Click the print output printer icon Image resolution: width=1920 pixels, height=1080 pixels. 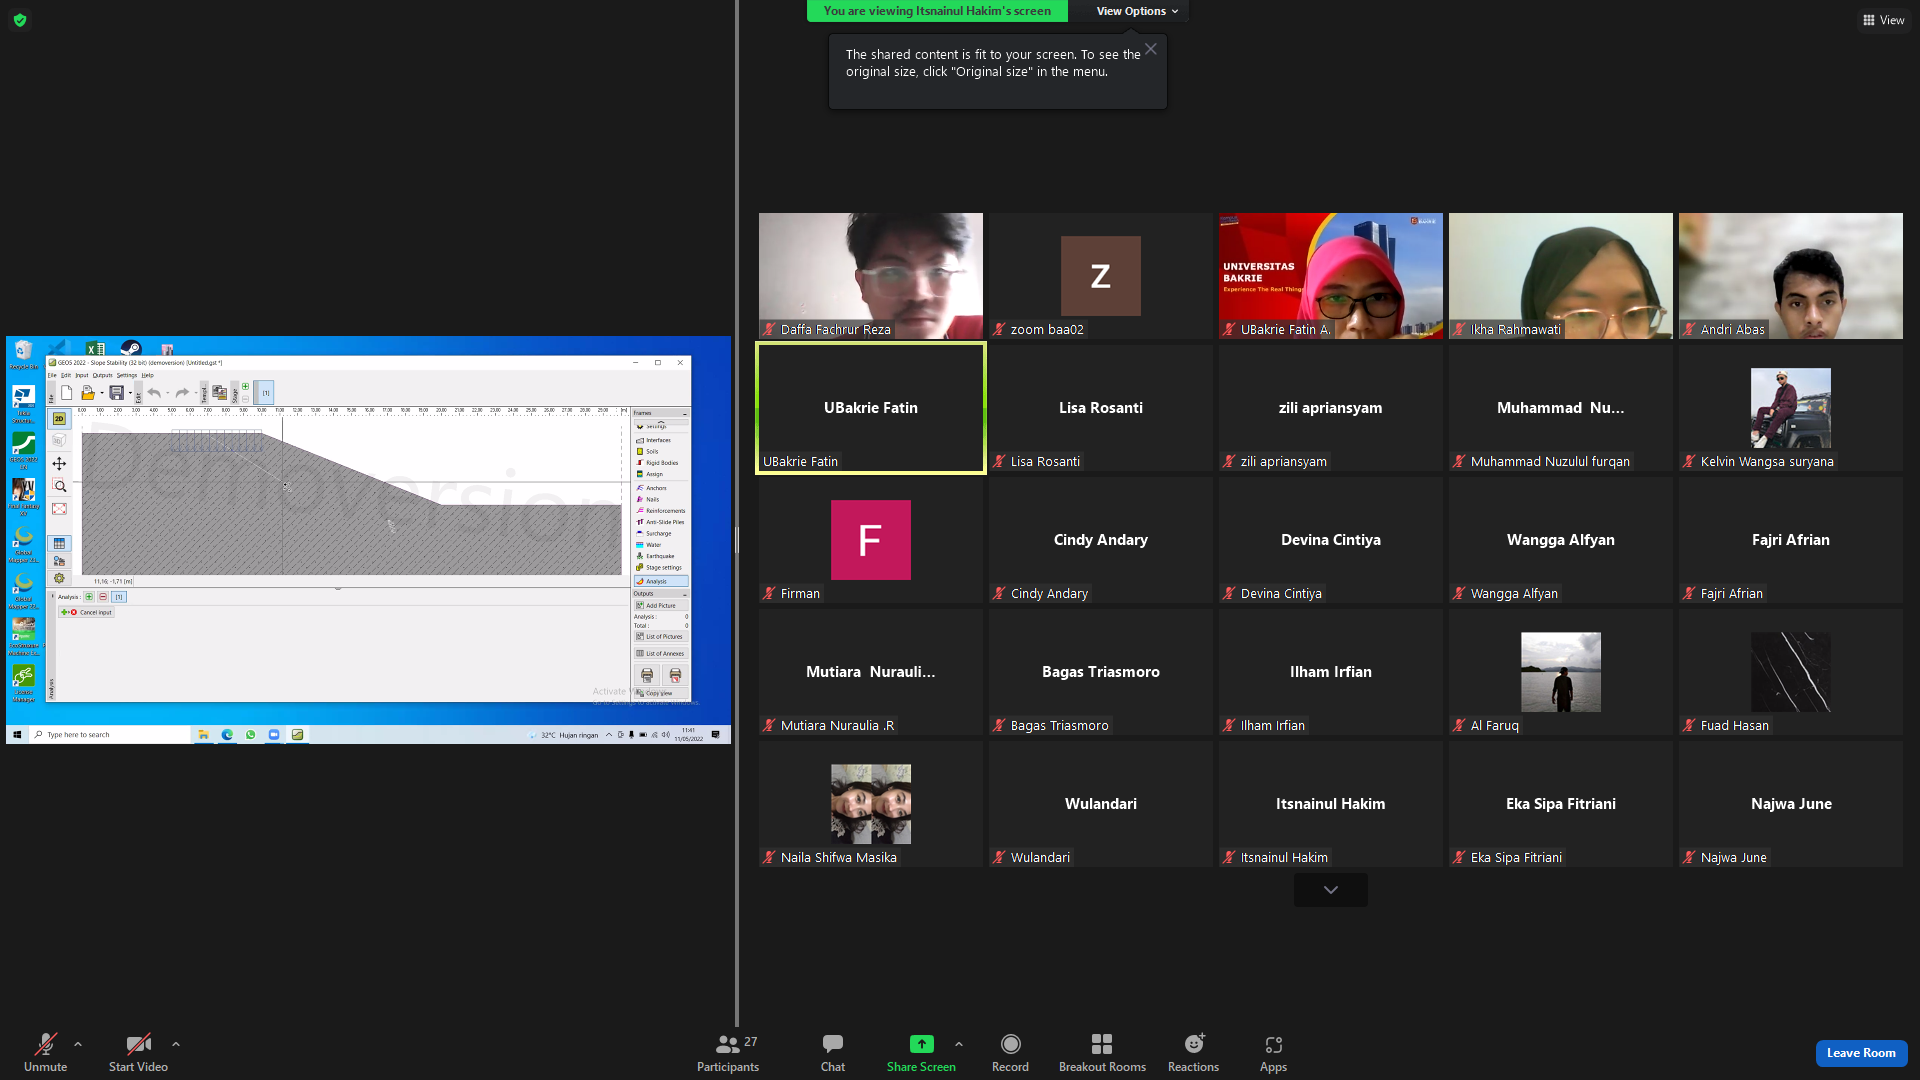click(647, 675)
